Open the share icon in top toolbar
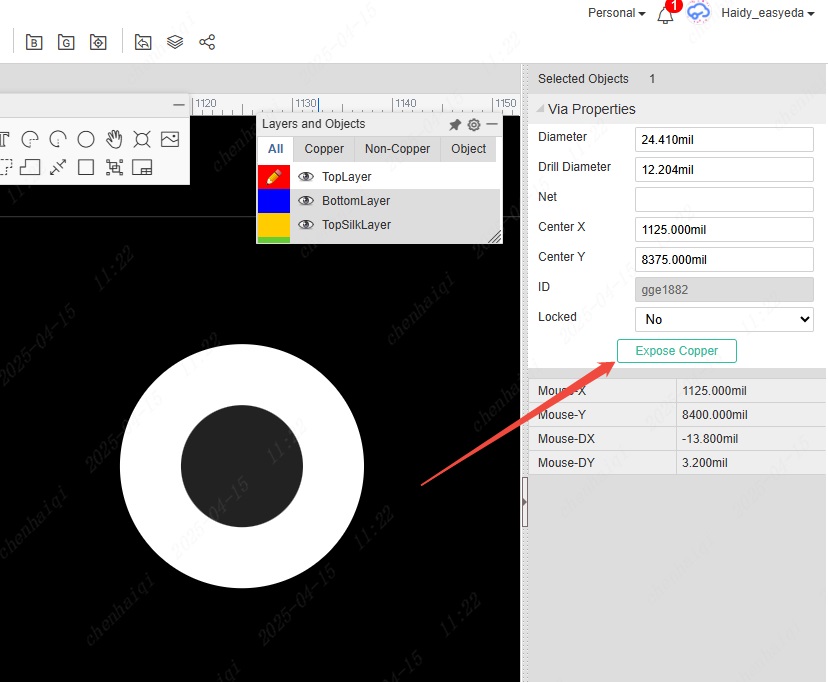 tap(207, 42)
